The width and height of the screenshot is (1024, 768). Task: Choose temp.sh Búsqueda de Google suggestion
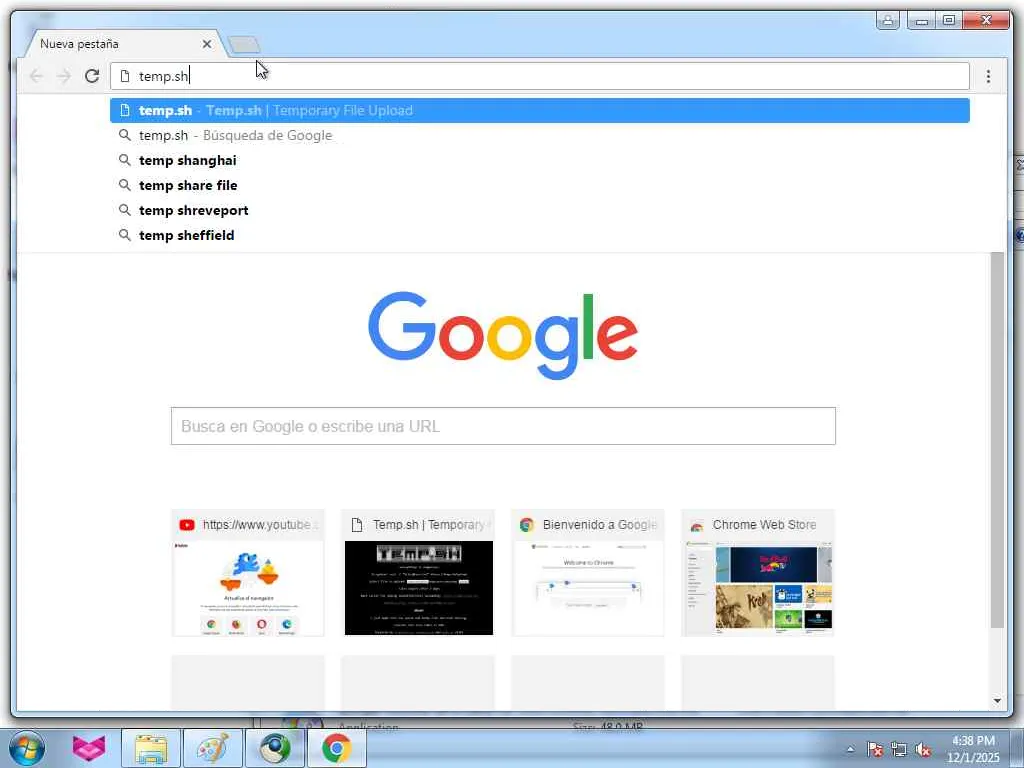(x=539, y=135)
